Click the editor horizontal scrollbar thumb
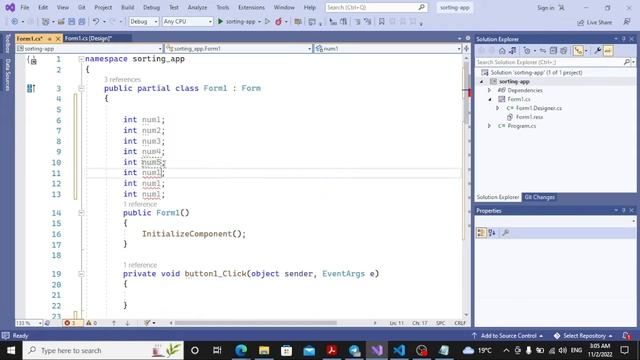640x360 pixels. [256, 323]
